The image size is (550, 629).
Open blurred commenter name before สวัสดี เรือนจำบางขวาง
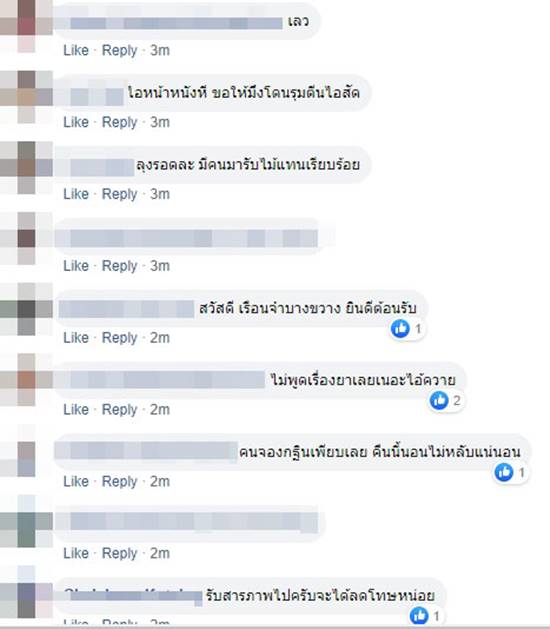[x=126, y=309]
